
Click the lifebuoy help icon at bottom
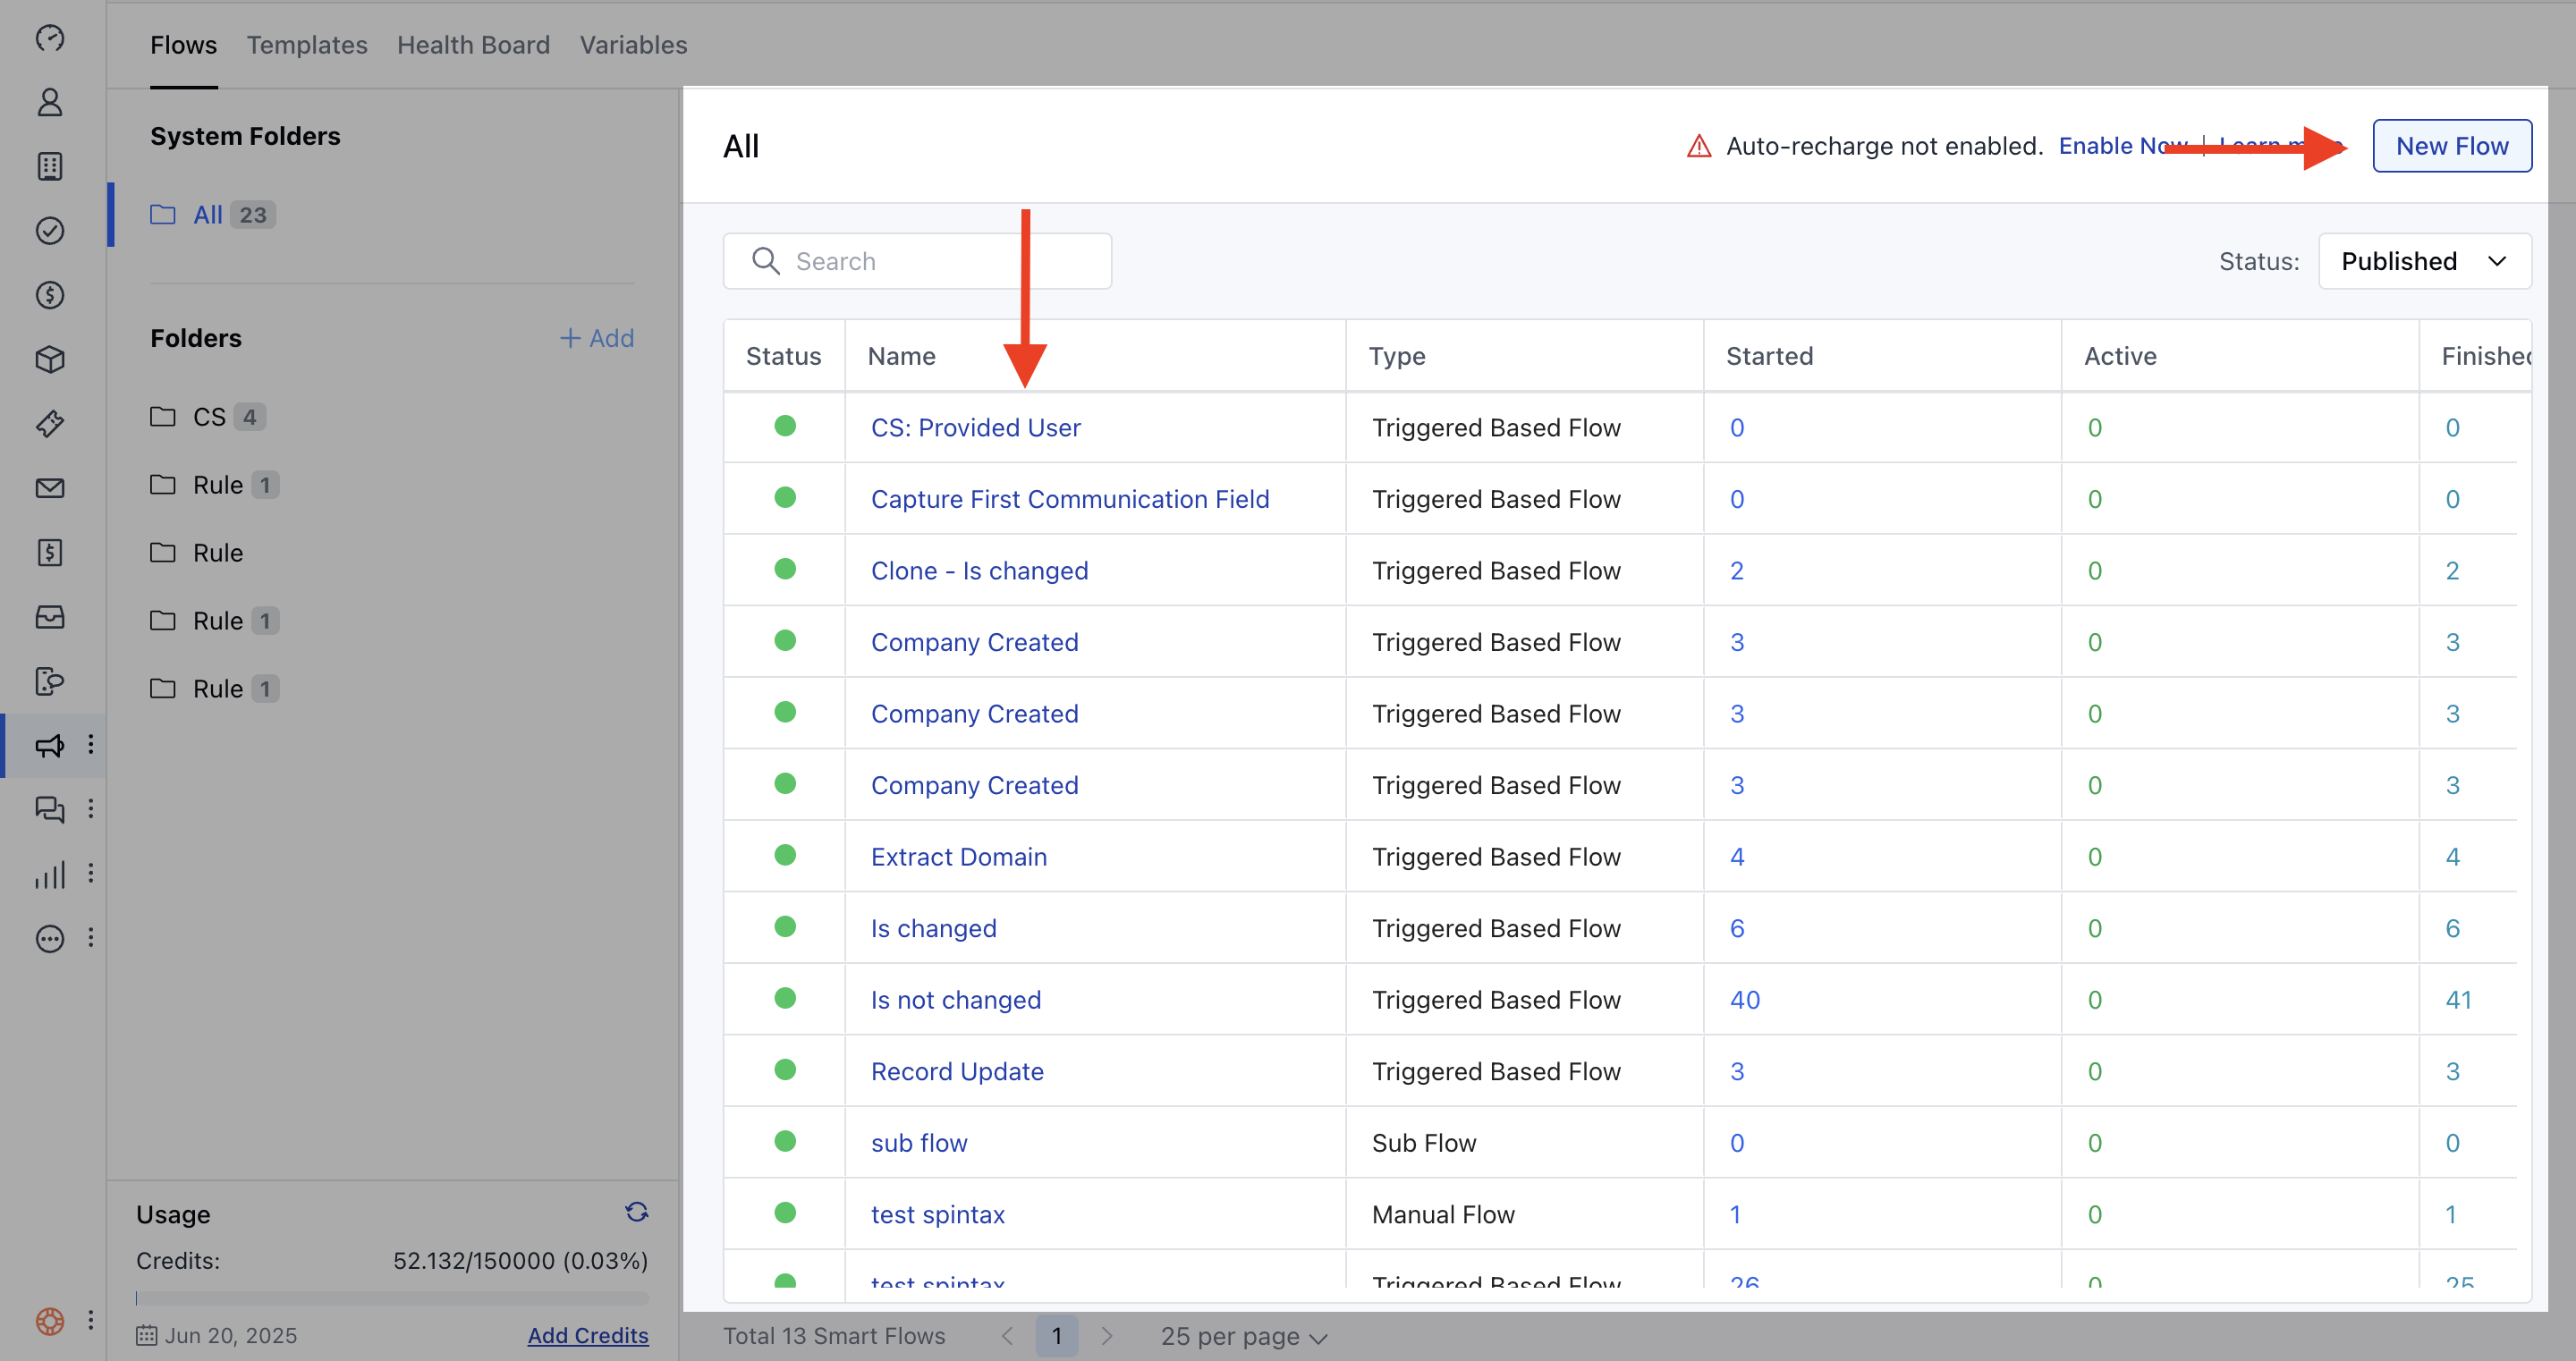pos(50,1321)
